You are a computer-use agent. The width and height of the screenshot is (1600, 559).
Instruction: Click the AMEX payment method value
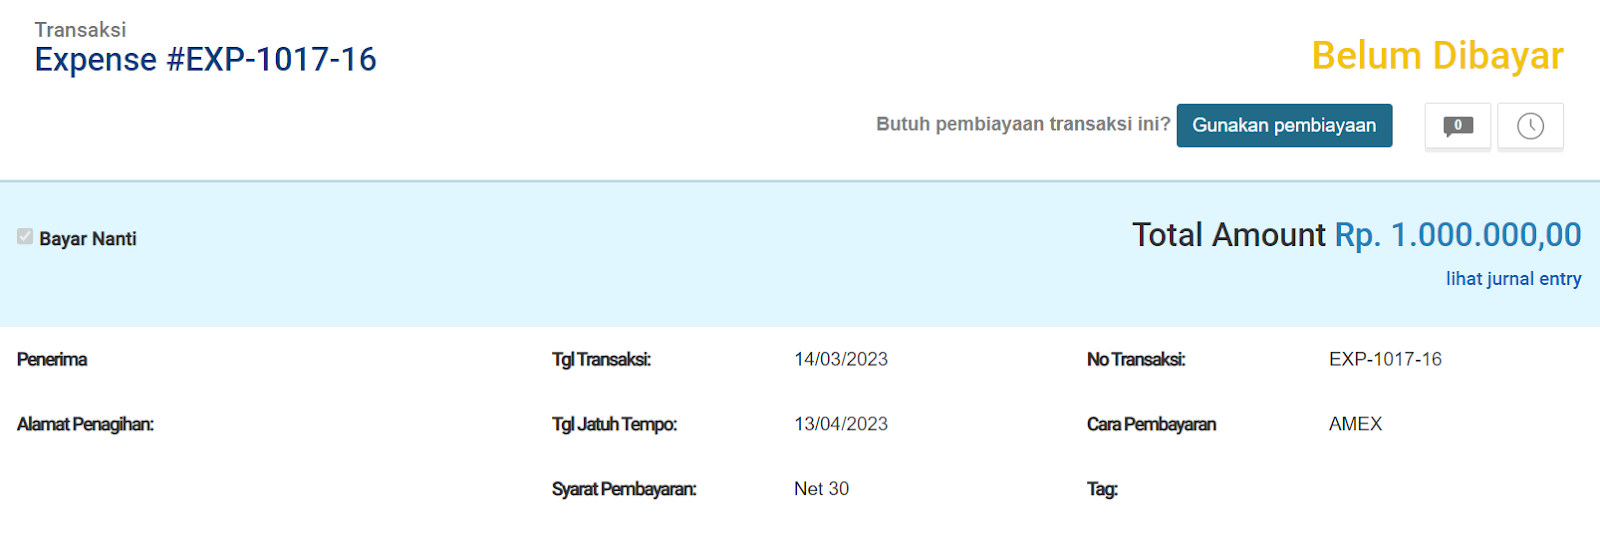(1355, 425)
